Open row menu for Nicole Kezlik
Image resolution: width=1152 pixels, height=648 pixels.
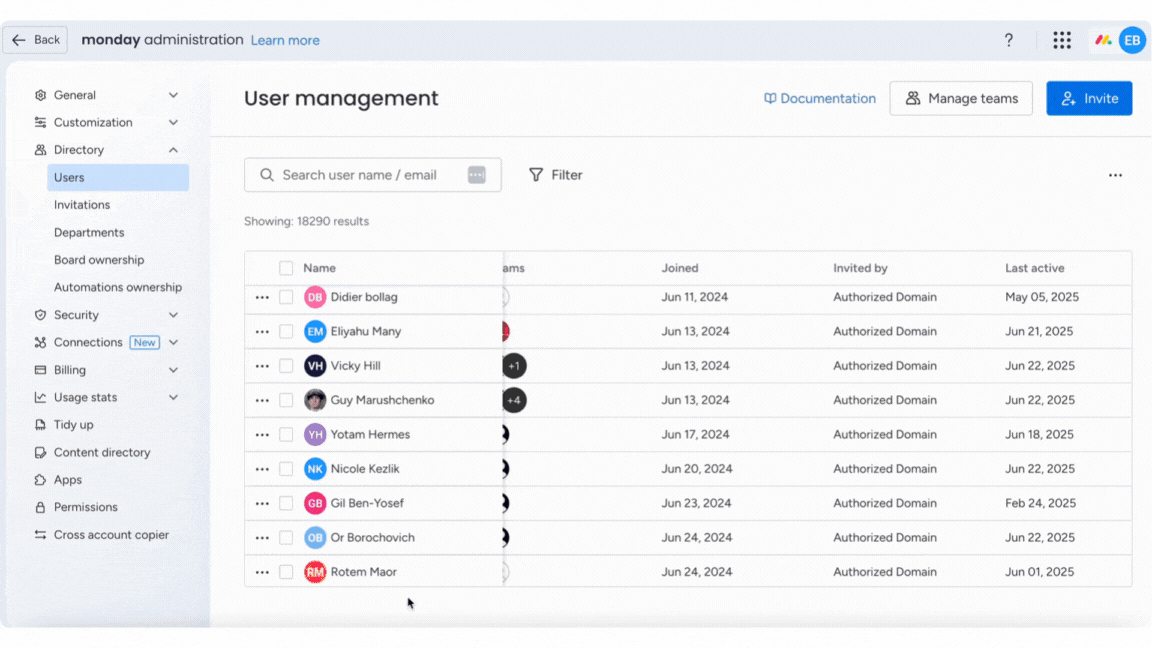(262, 469)
